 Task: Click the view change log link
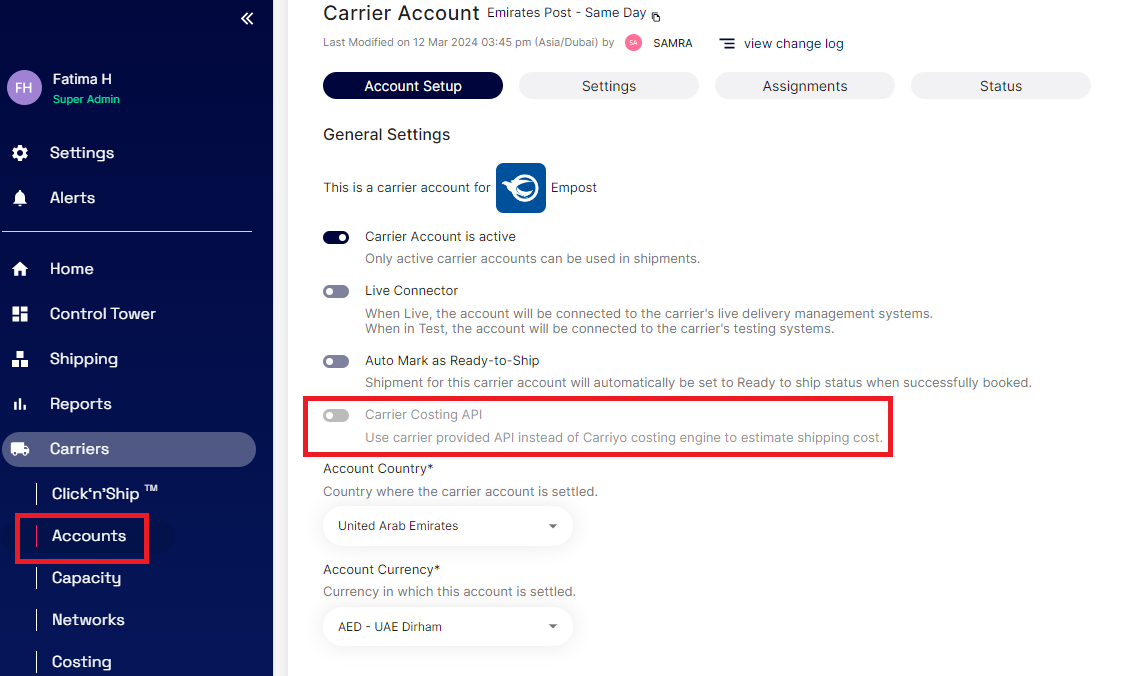click(x=792, y=44)
